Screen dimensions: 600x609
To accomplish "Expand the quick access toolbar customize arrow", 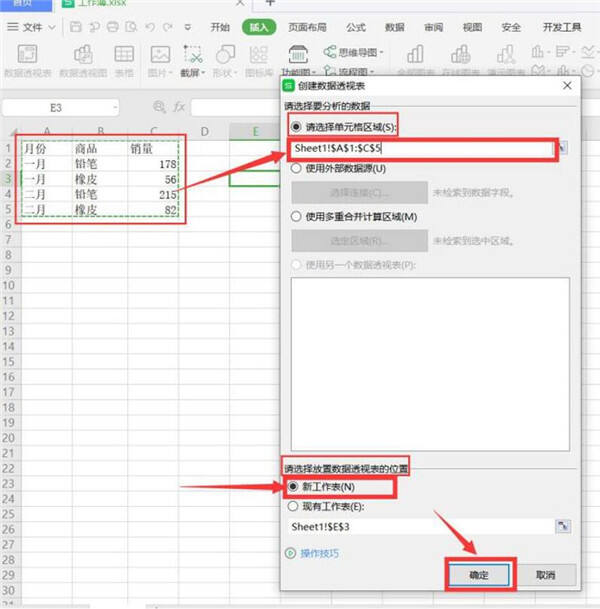I will (188, 27).
